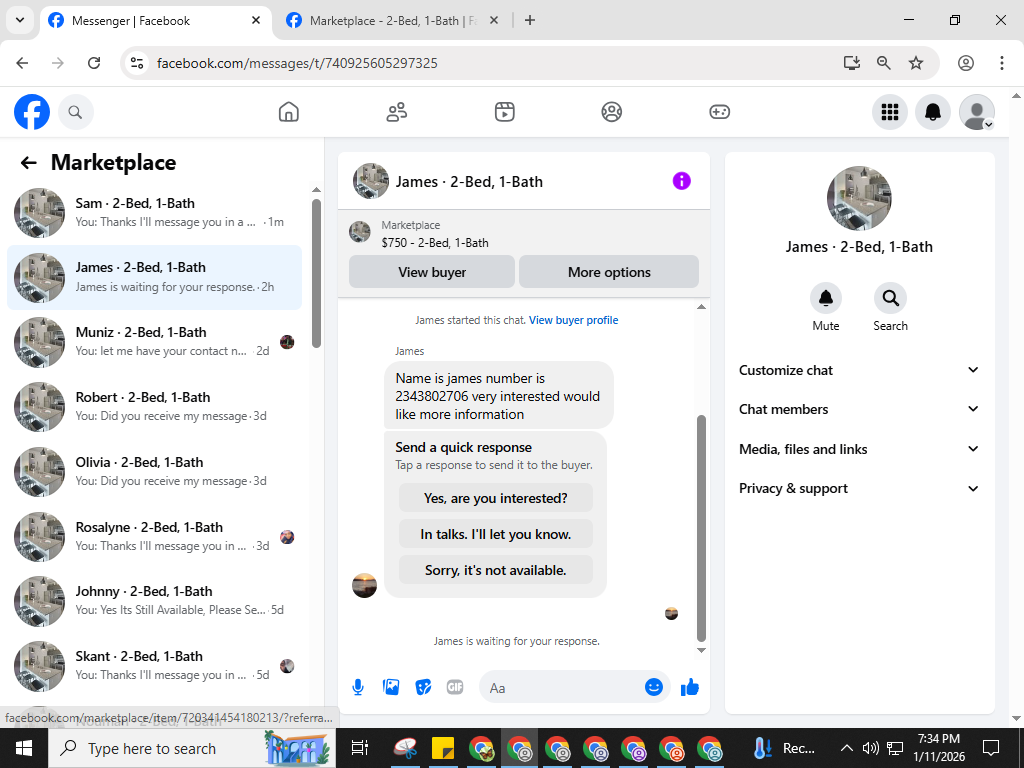Send quick response 'Sorry, it's not available.'
Image resolution: width=1024 pixels, height=768 pixels.
point(496,570)
